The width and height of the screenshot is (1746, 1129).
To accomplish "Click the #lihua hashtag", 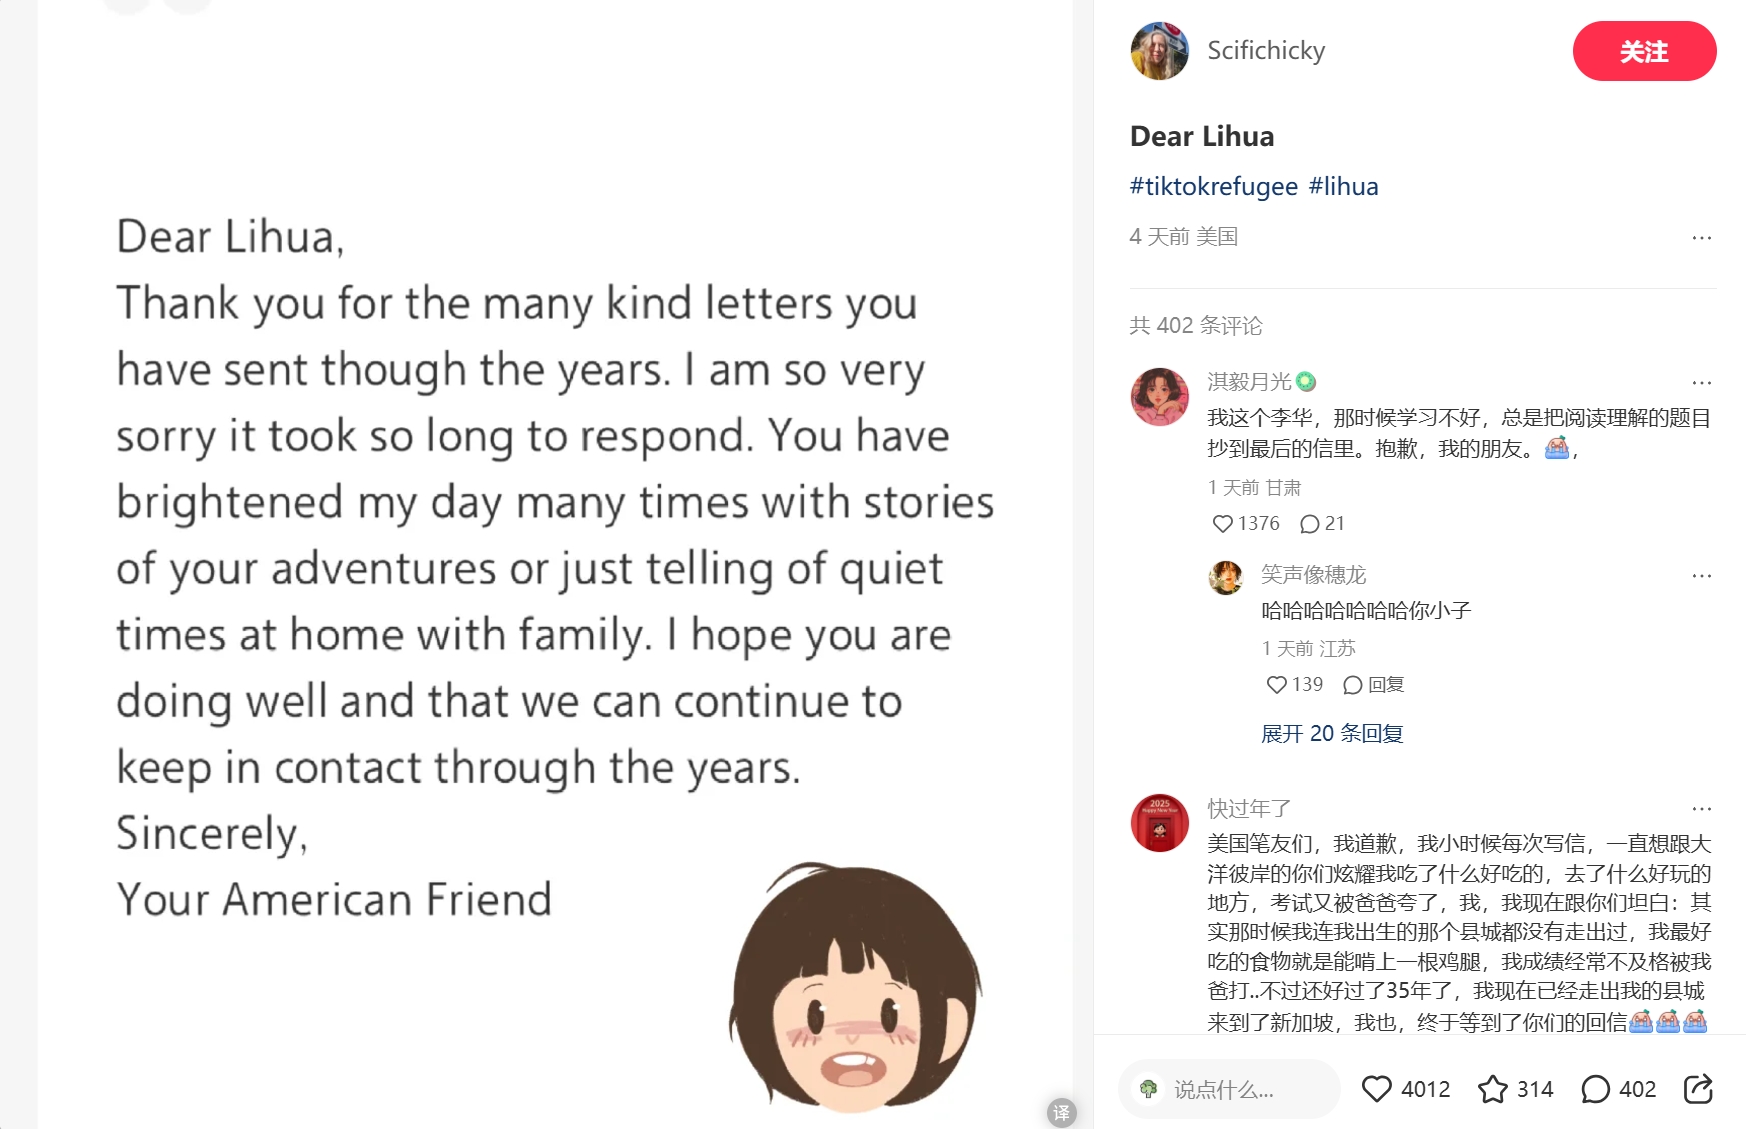I will click(1343, 187).
